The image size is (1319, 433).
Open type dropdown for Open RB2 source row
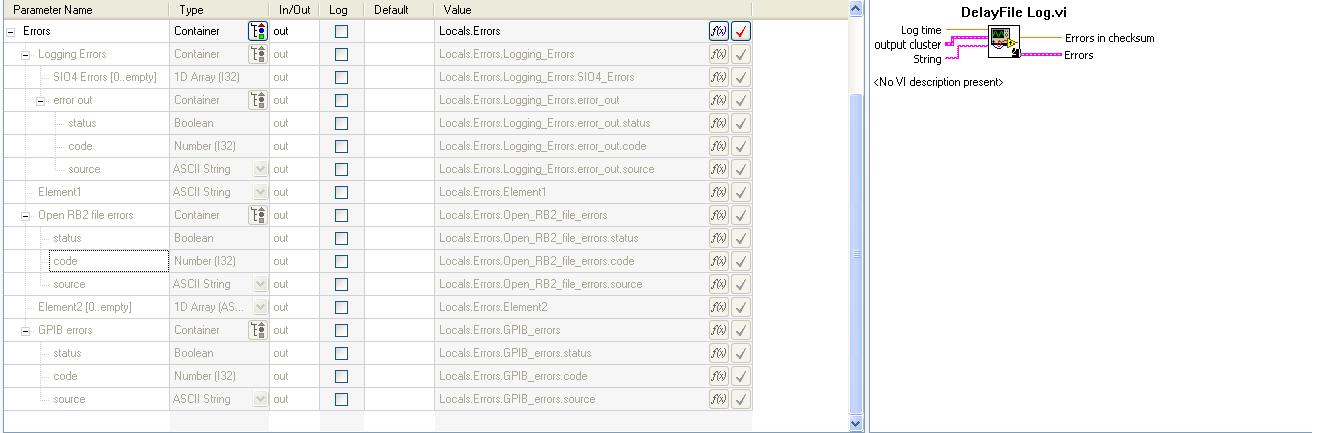point(261,284)
